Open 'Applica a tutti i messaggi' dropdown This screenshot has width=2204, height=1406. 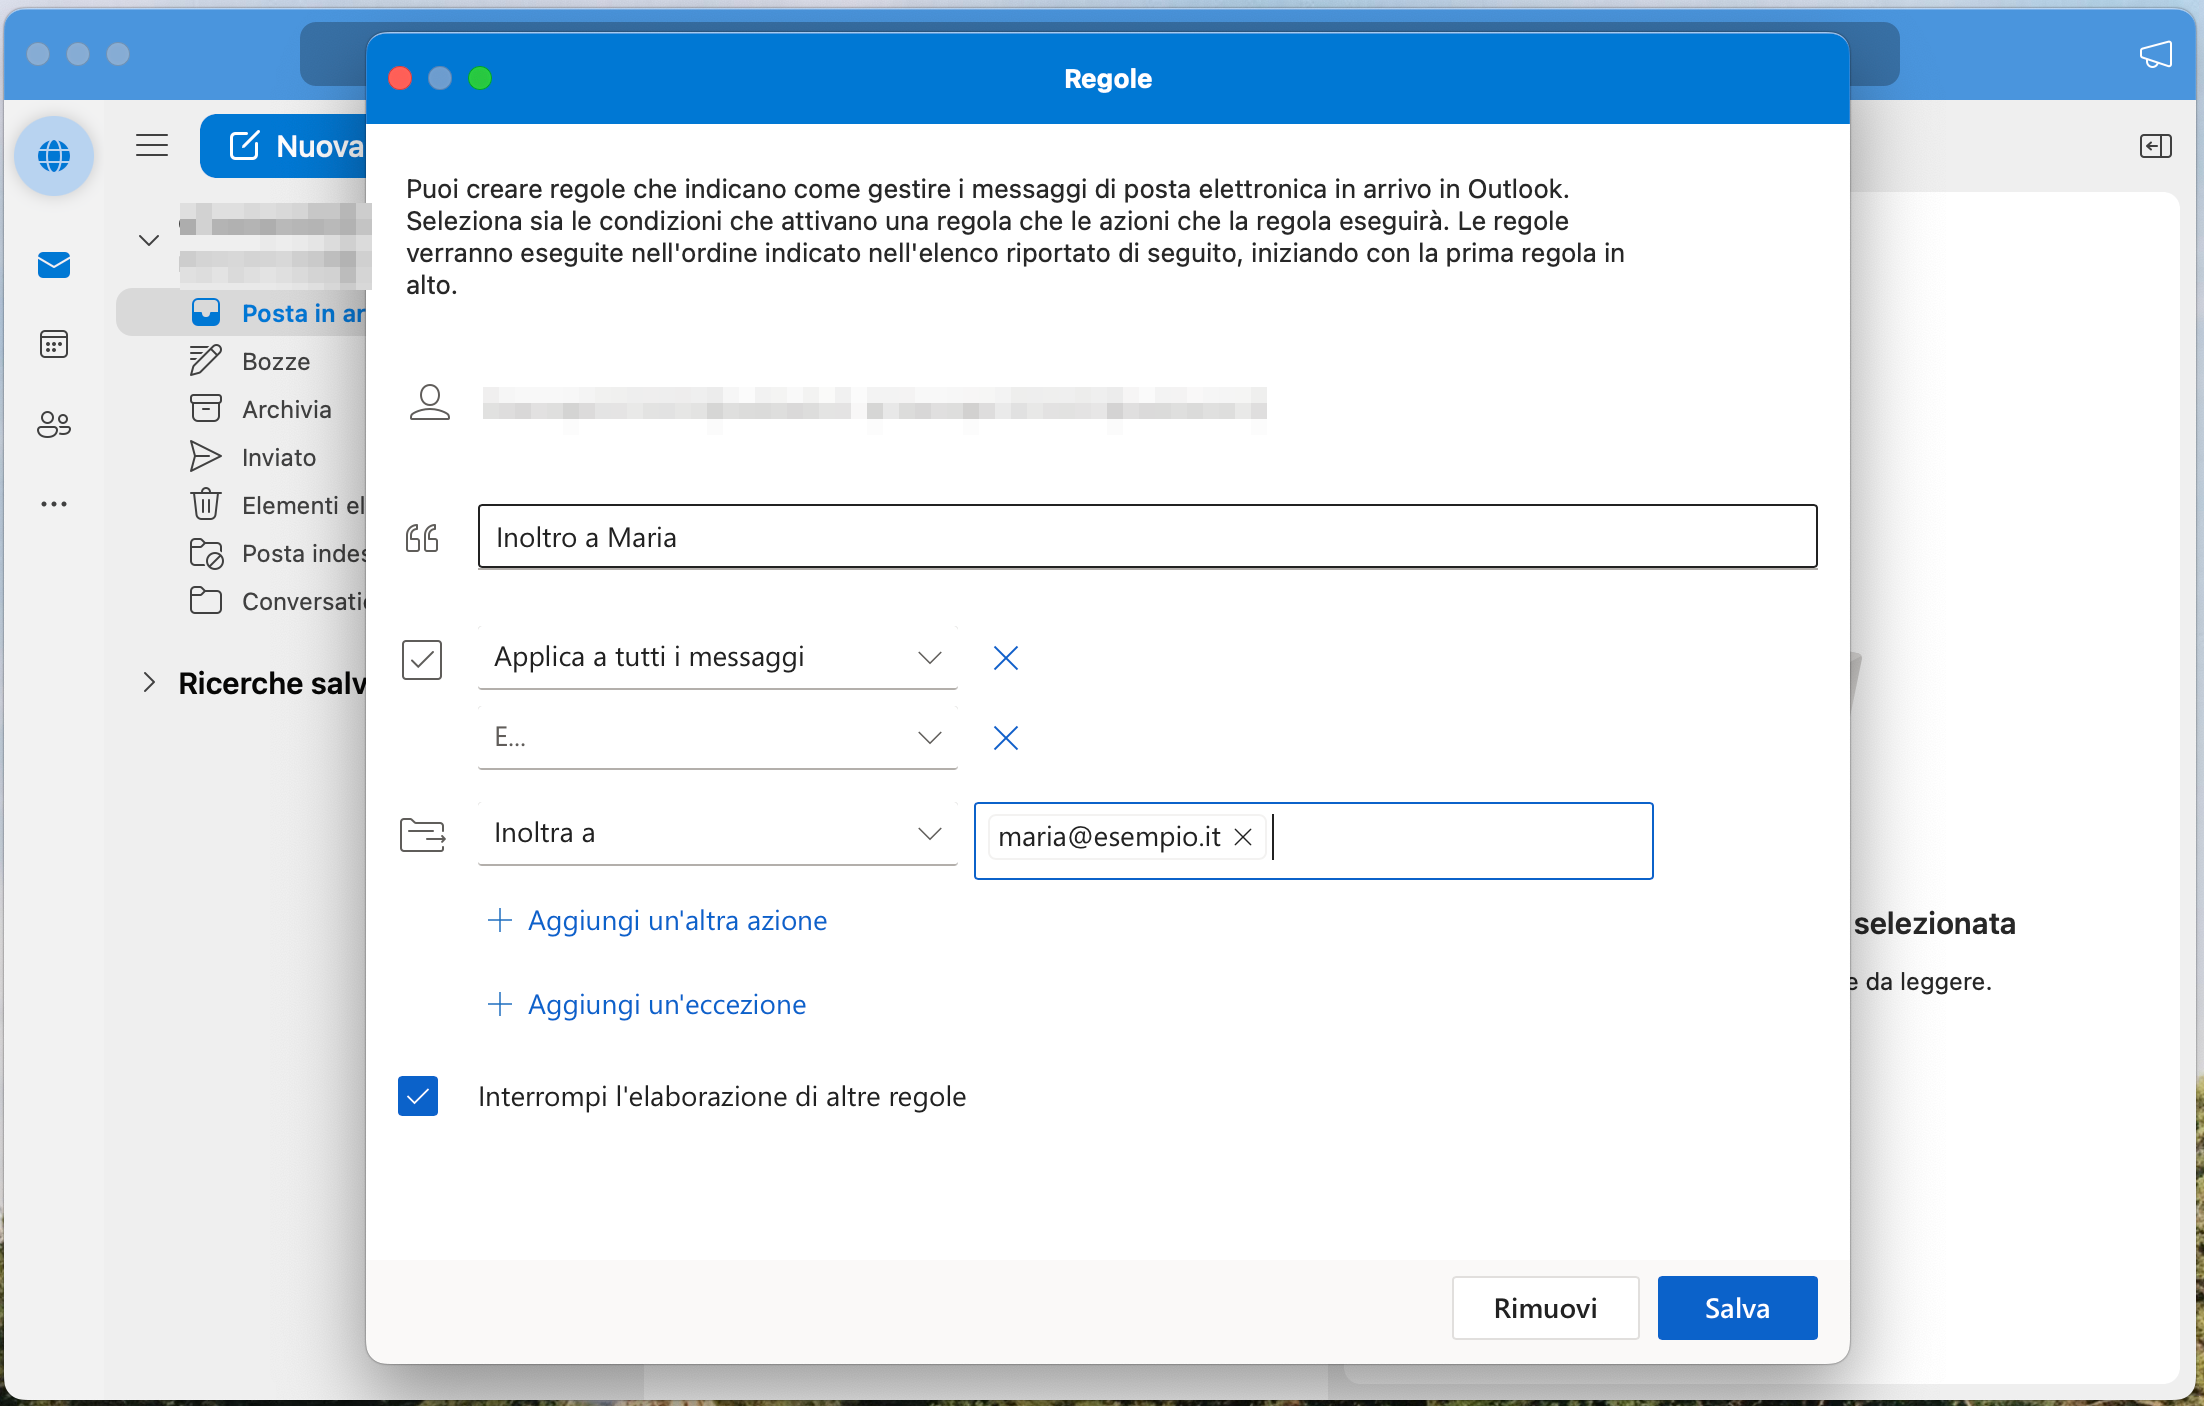(x=718, y=658)
